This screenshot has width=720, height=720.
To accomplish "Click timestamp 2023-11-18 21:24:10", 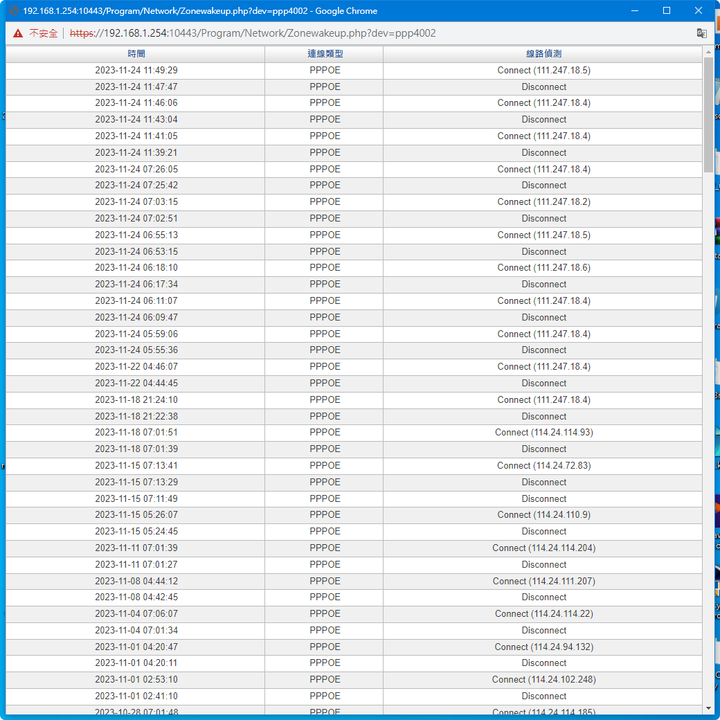I will pyautogui.click(x=136, y=399).
